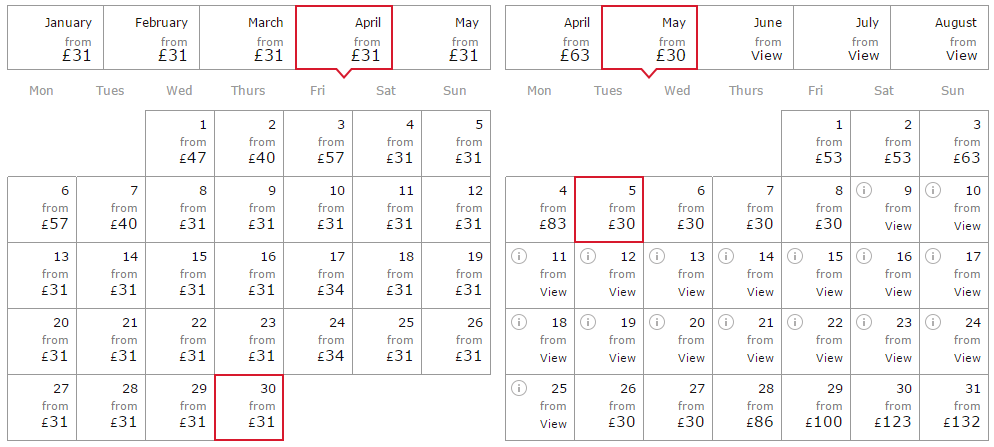Open the info icon on 11 May
This screenshot has width=994, height=447.
click(x=519, y=256)
